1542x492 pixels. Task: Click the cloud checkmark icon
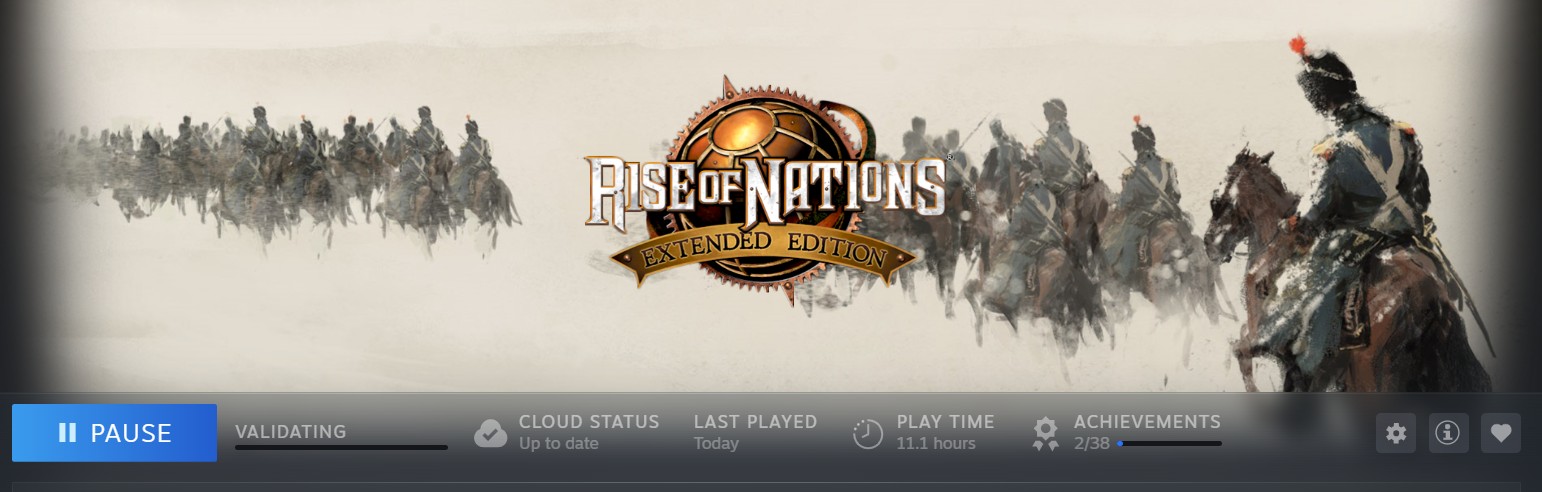coord(490,433)
